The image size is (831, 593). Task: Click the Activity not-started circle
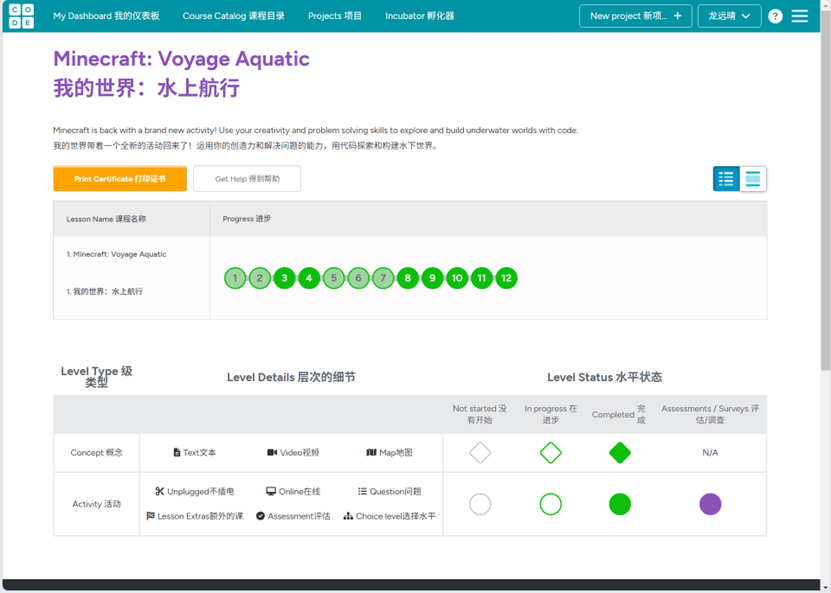[x=480, y=504]
